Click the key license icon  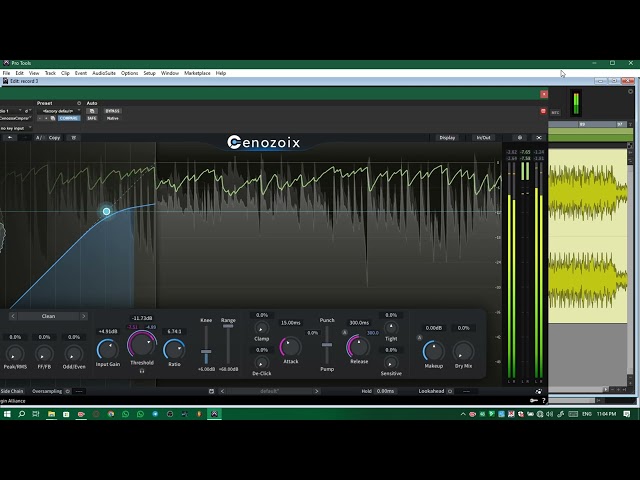[x=533, y=400]
